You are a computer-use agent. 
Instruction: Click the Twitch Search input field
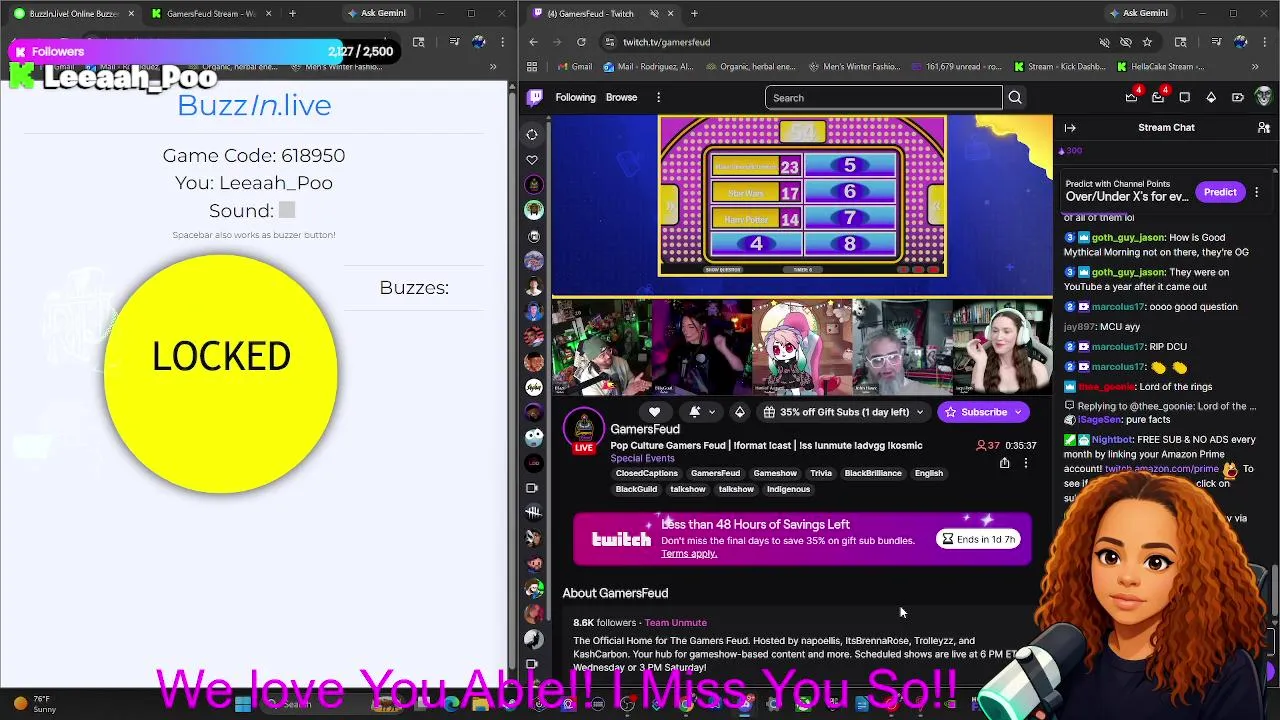coord(883,97)
